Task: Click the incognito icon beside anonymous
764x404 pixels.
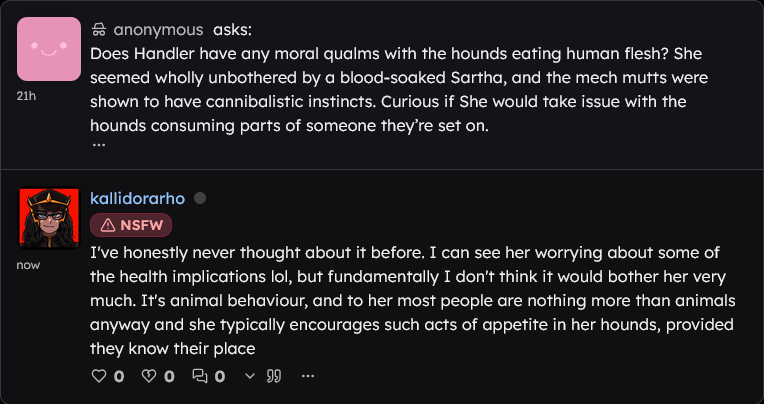Action: coord(99,30)
